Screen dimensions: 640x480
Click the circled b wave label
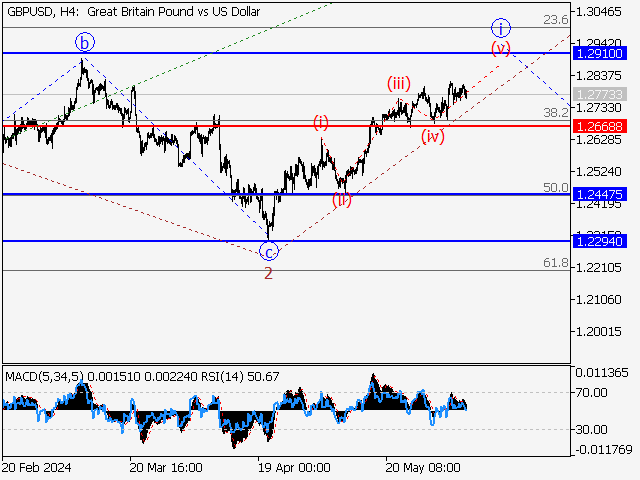85,42
